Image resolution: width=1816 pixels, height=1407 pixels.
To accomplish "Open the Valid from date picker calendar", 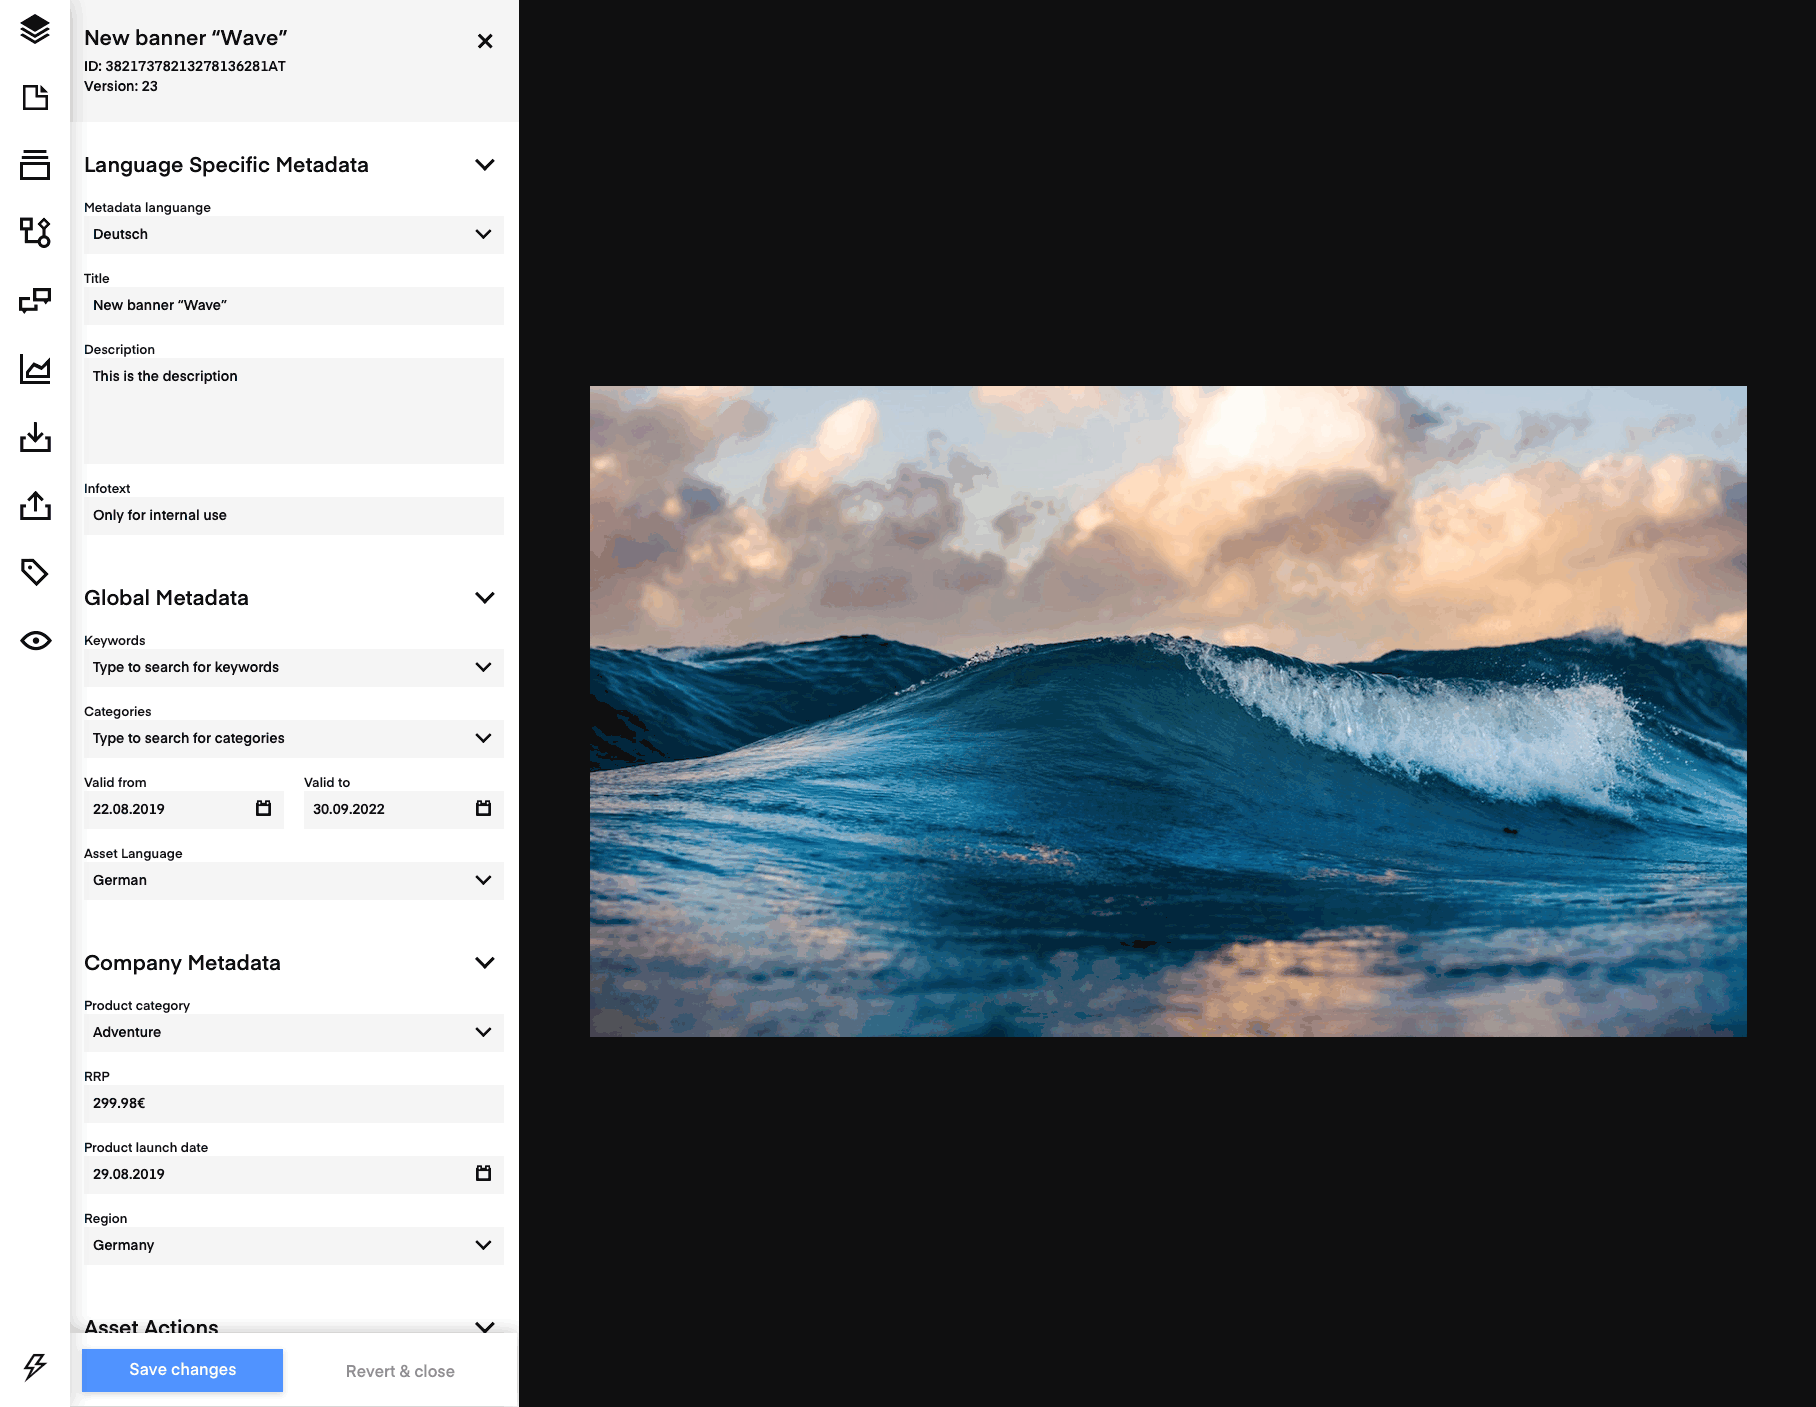I will click(263, 809).
